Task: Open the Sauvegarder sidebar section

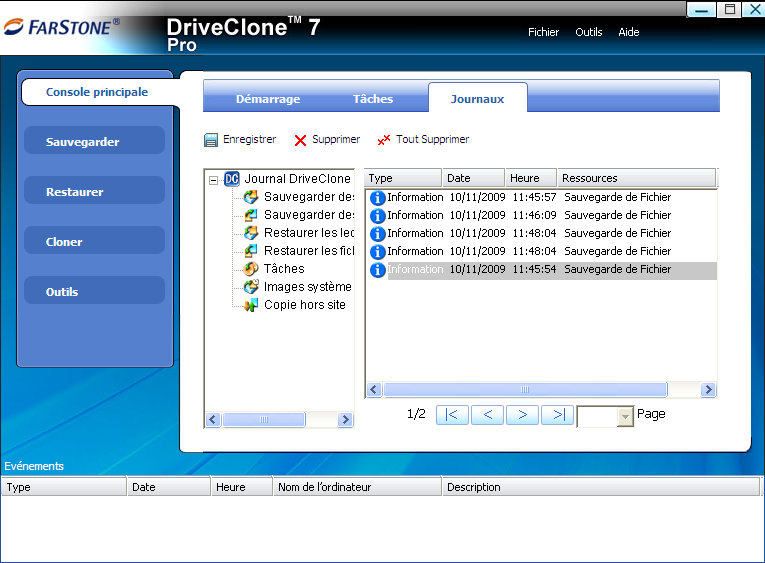Action: click(94, 141)
